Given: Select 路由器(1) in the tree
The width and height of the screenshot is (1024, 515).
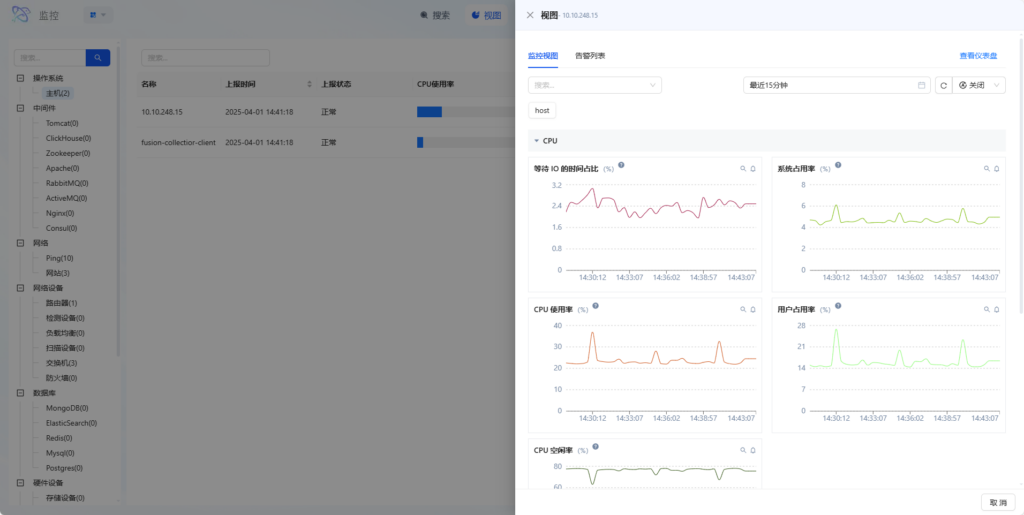Looking at the screenshot, I should (61, 303).
